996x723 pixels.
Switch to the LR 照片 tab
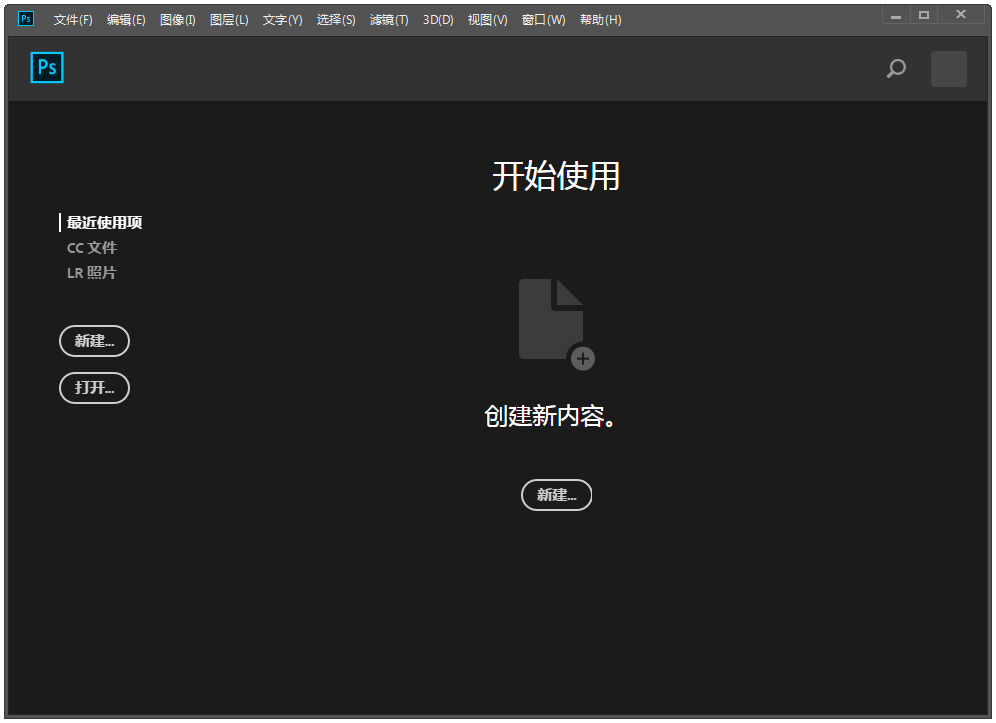tap(92, 273)
